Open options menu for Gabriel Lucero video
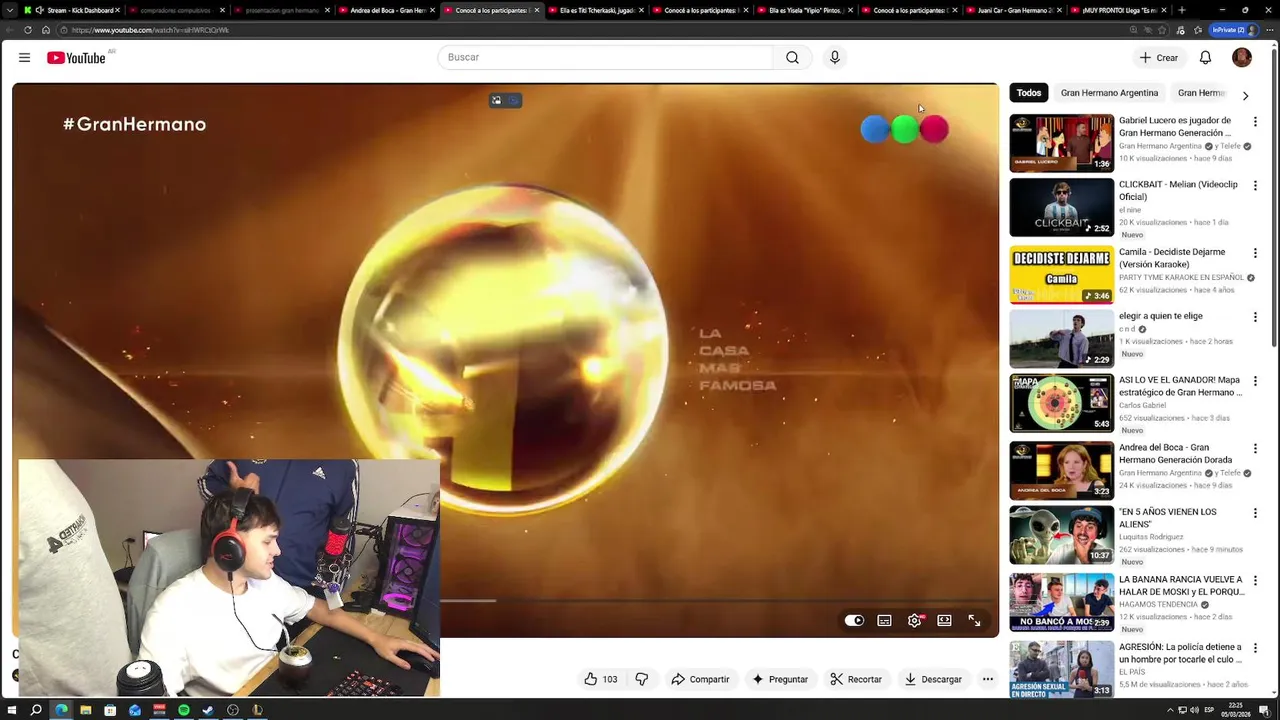The width and height of the screenshot is (1280, 720). (x=1255, y=122)
